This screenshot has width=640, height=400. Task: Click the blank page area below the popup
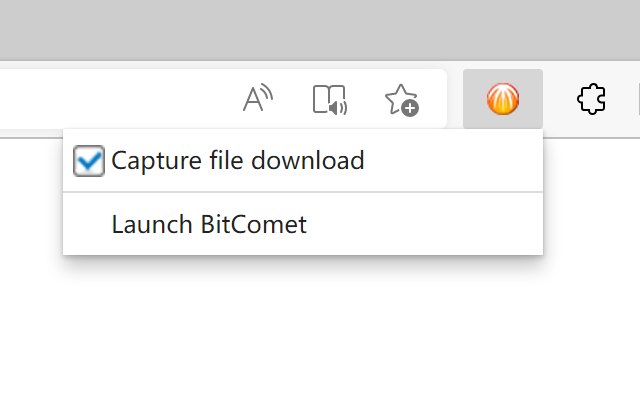(x=300, y=330)
